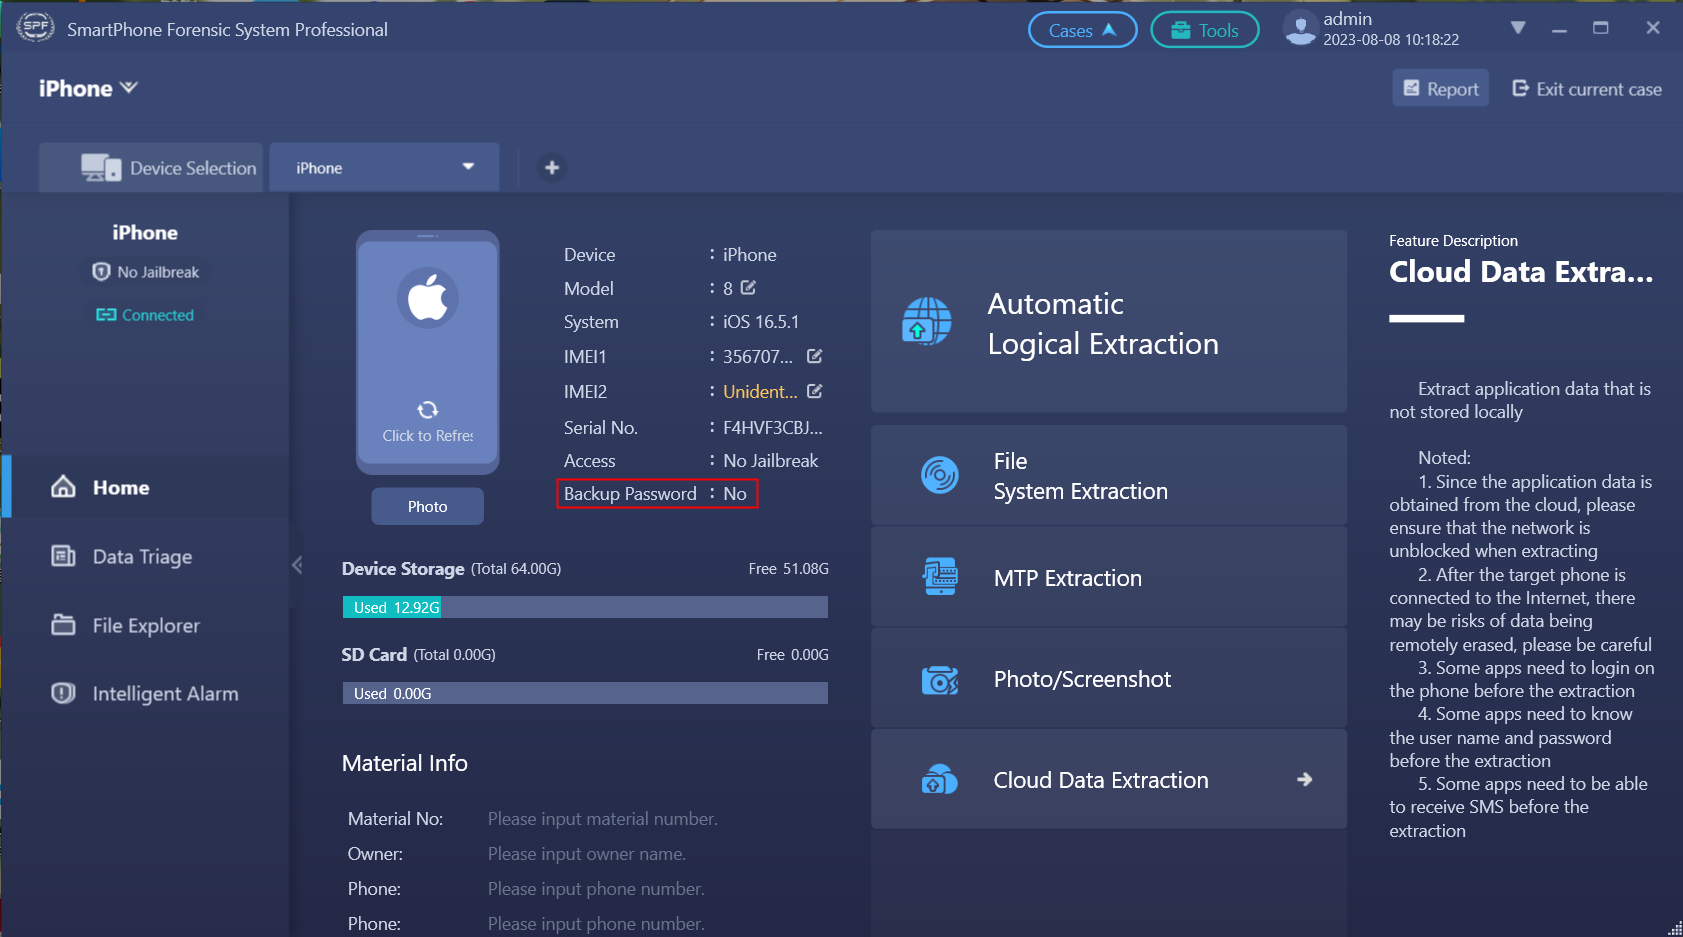Click the Automatic Logical Extraction globe icon

[927, 321]
